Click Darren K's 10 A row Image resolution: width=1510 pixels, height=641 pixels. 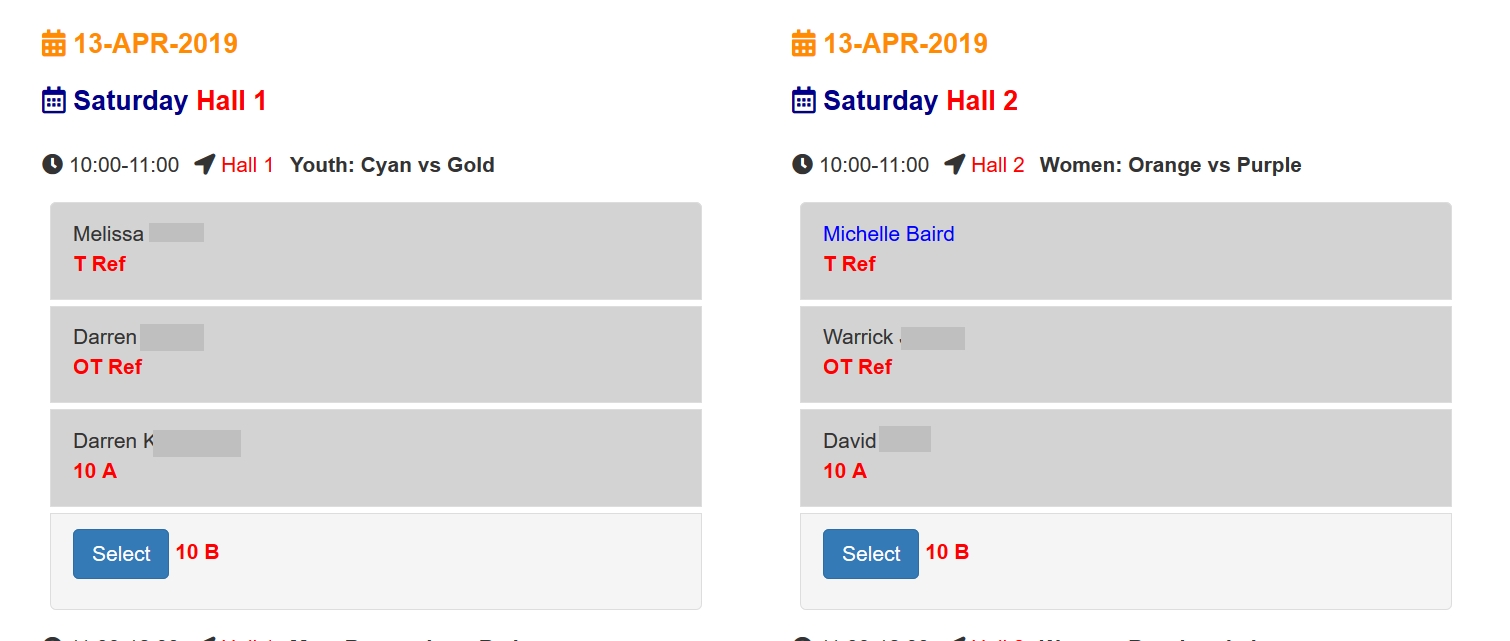click(375, 457)
